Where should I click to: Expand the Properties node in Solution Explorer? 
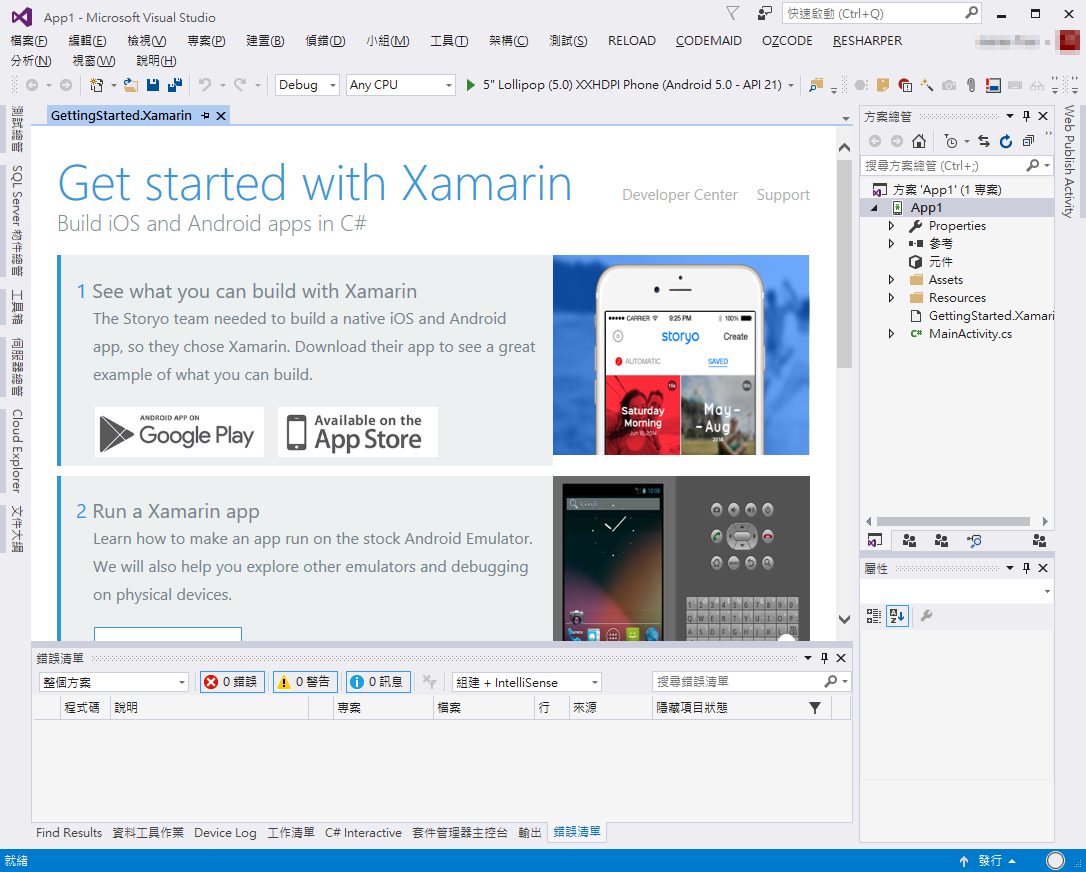(x=891, y=226)
